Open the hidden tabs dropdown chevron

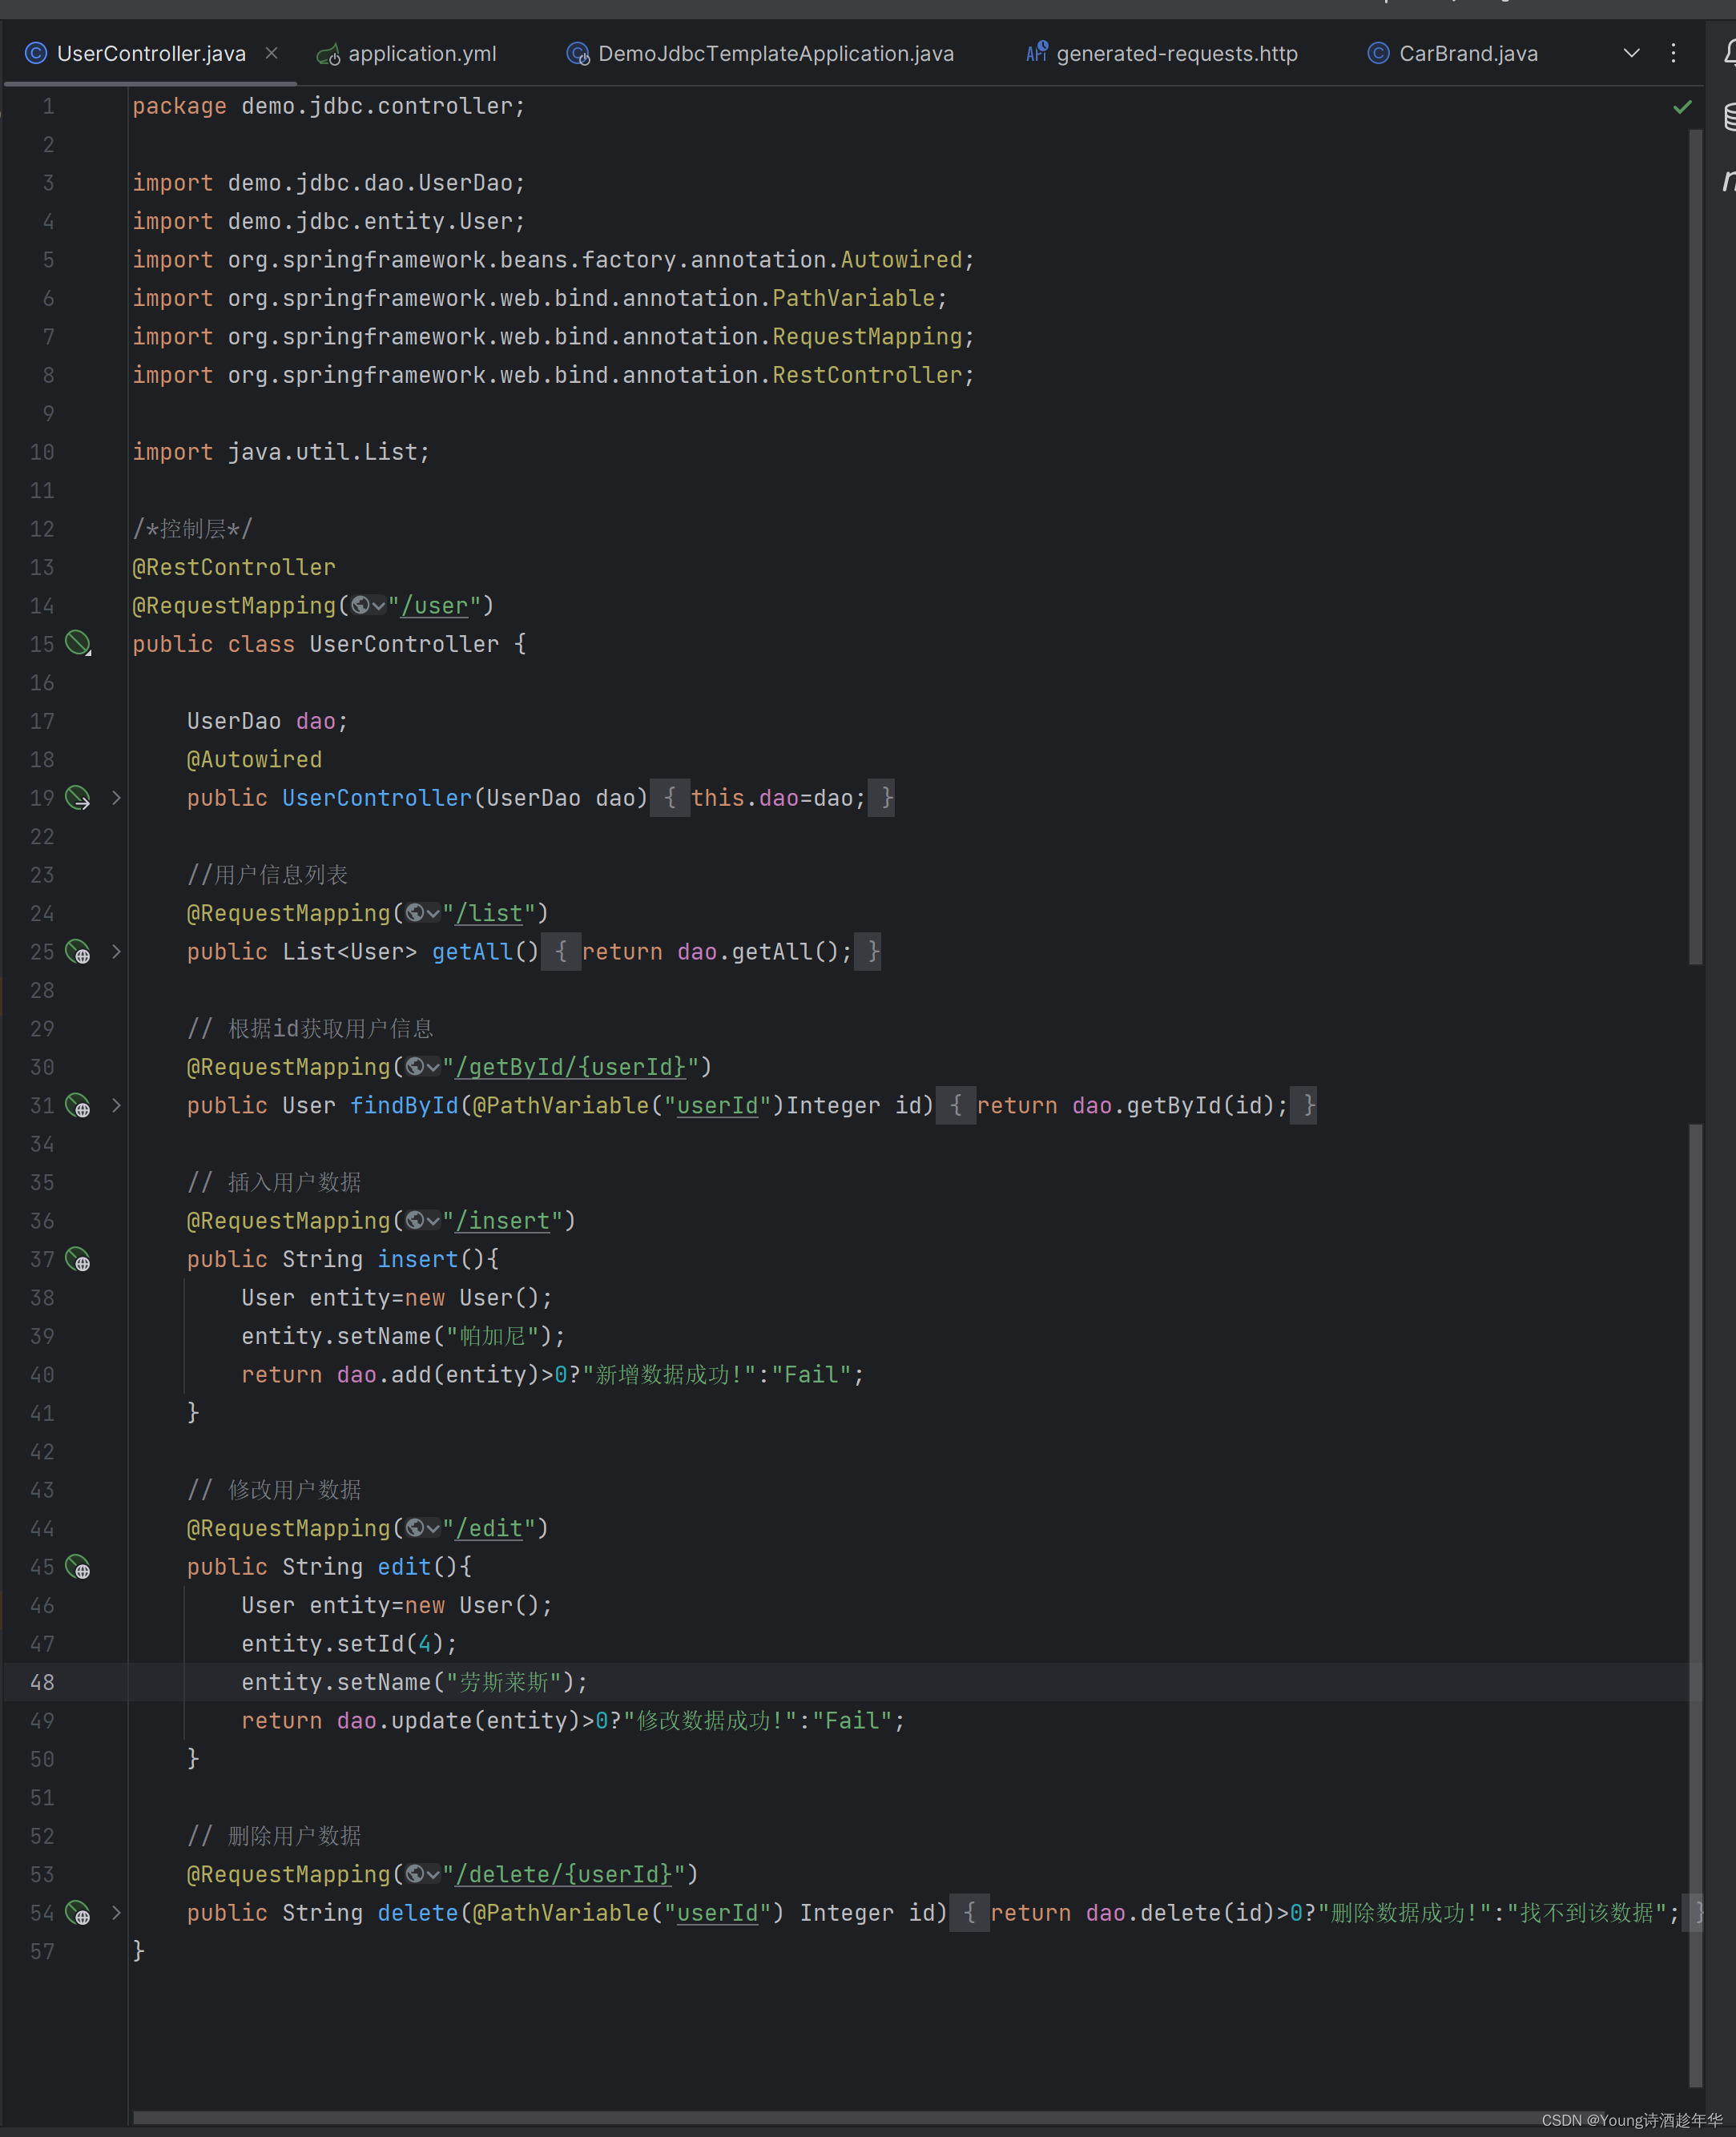pos(1631,53)
